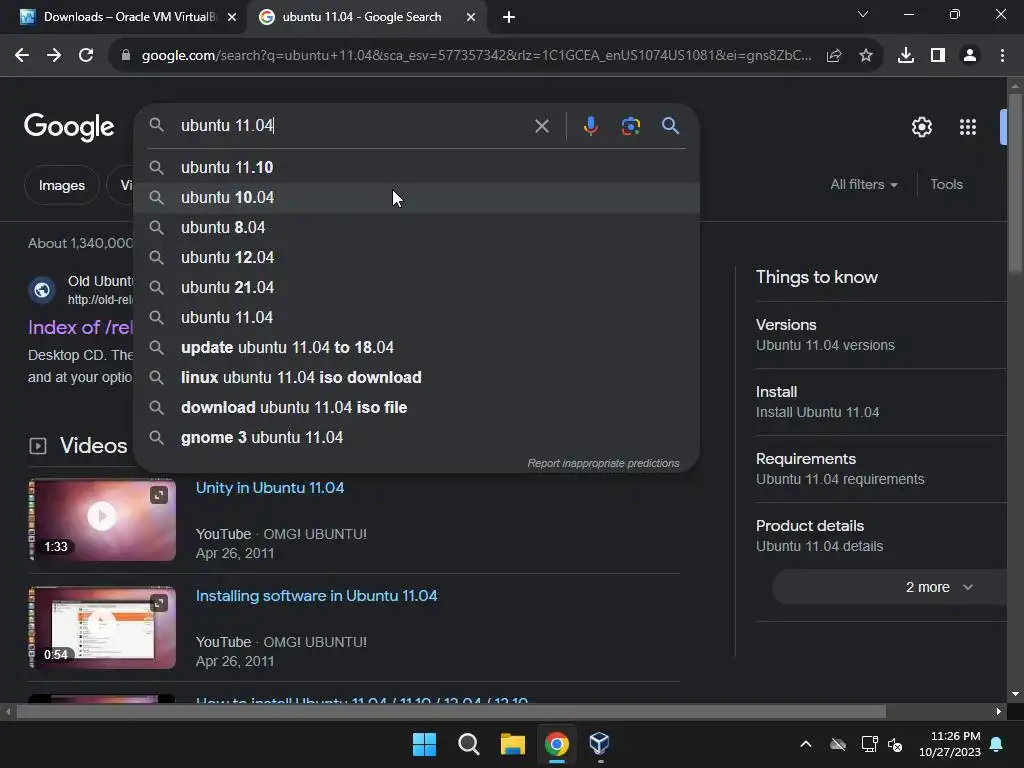
Task: Open Installing software in Ubuntu 11.04 link
Action: point(316,596)
